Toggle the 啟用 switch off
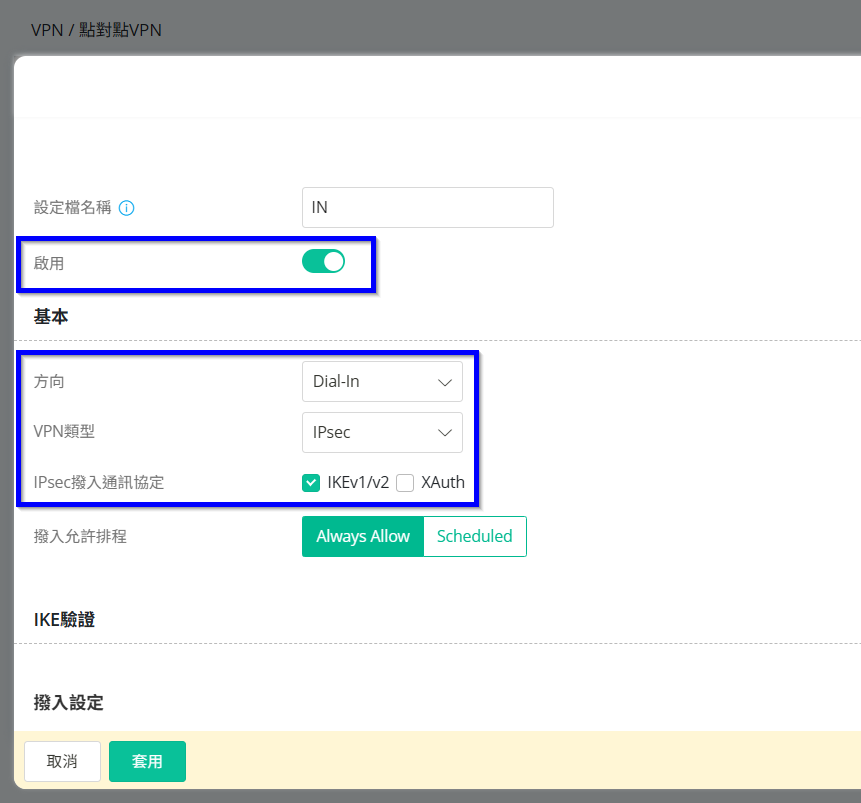Screen dimensions: 861x803 coord(323,262)
